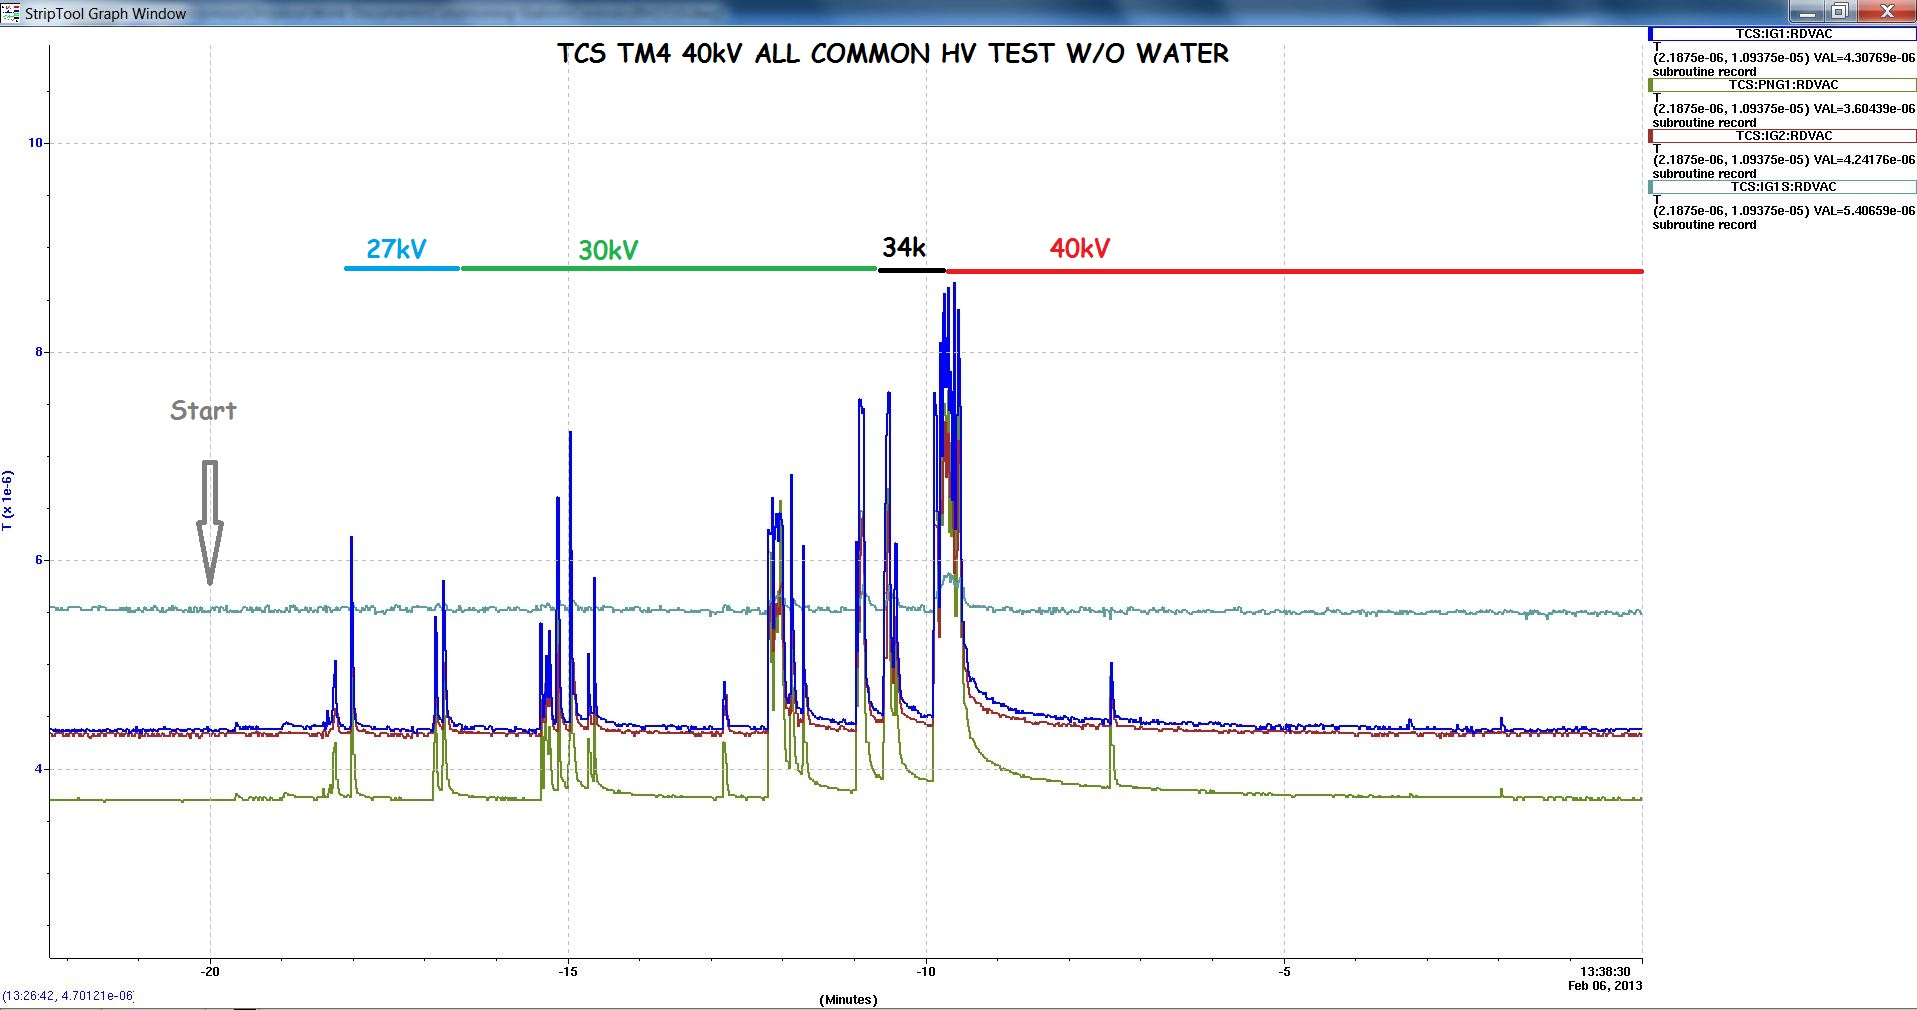Select the TCS:IG1:RDVAC legend entry
1917x1010 pixels.
coord(1783,34)
